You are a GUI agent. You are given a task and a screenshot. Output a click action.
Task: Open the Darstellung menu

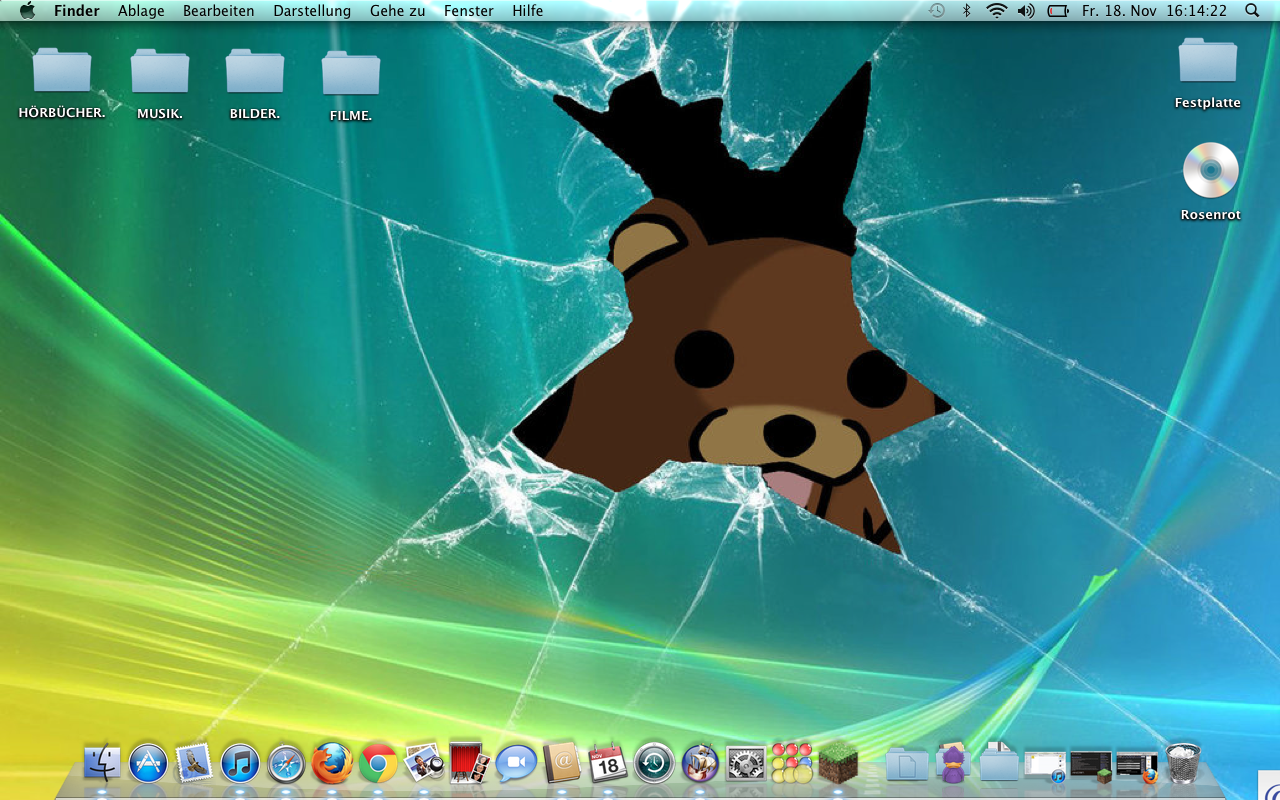pos(312,11)
